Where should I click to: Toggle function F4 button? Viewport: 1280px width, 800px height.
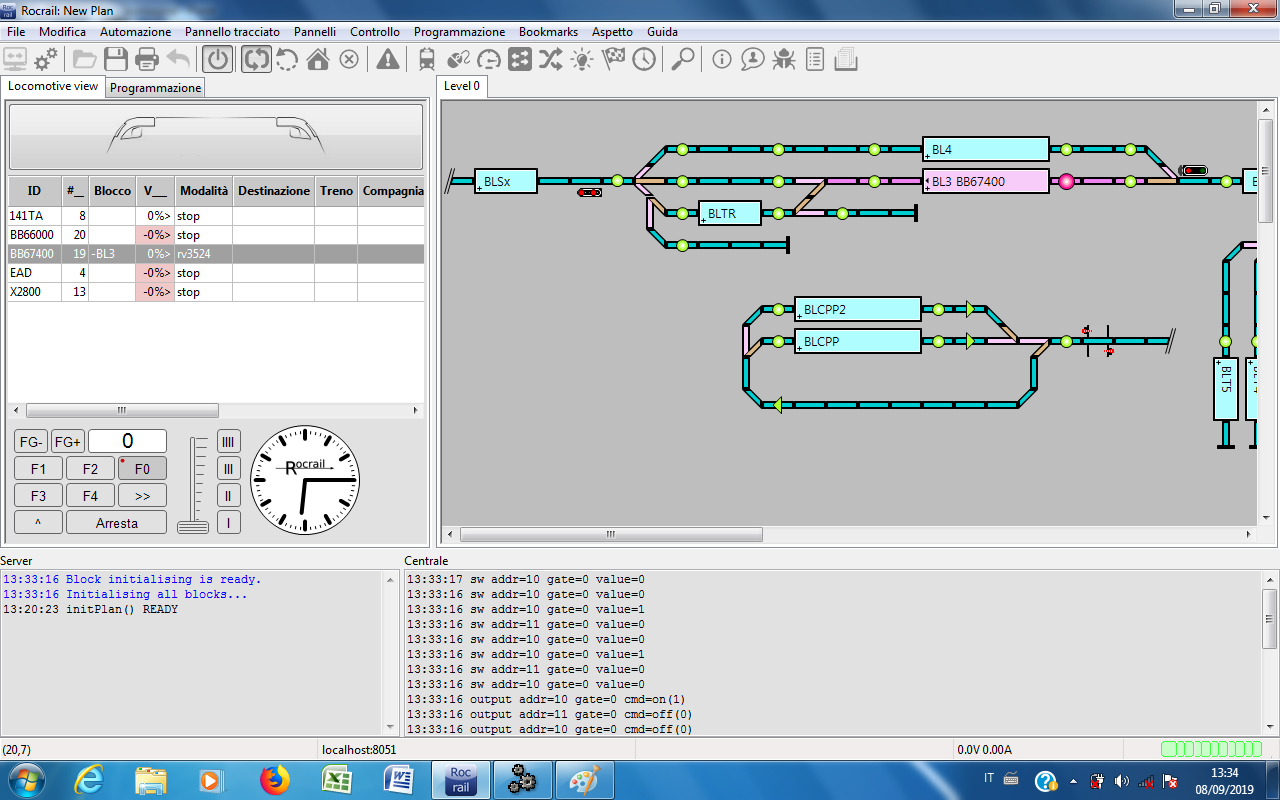click(90, 495)
